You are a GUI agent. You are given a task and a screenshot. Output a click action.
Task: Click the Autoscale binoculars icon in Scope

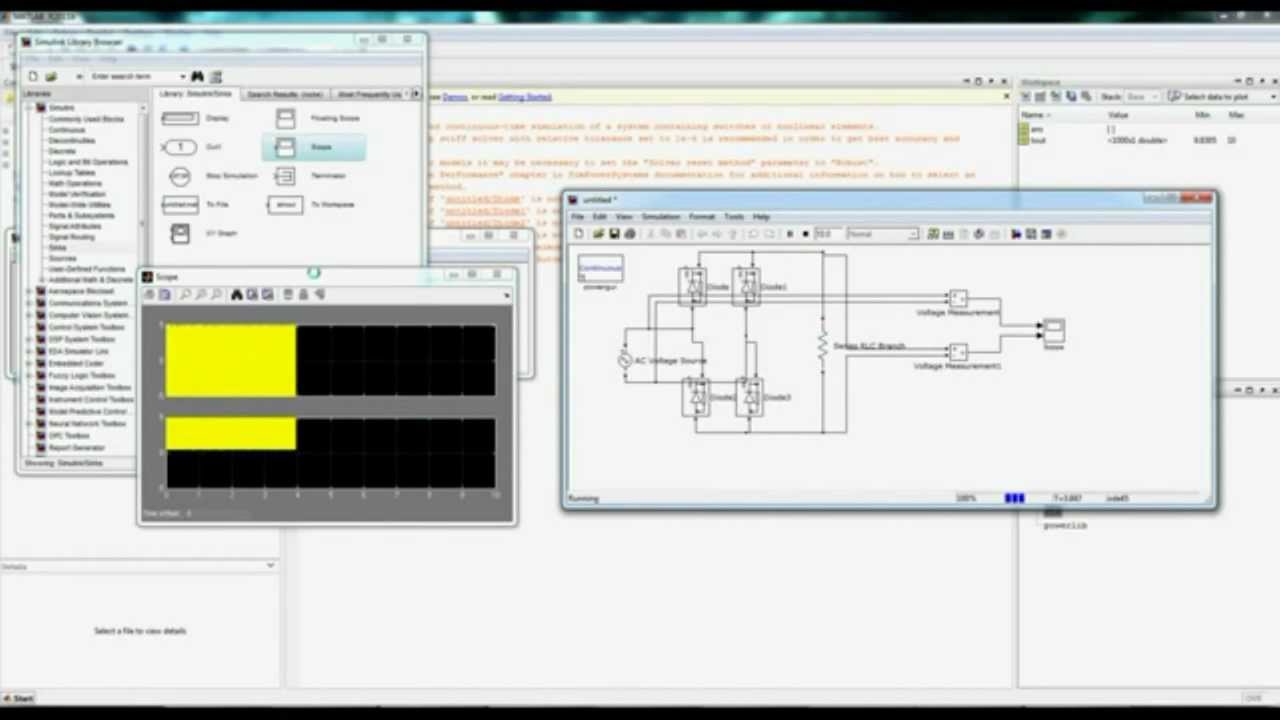point(236,294)
